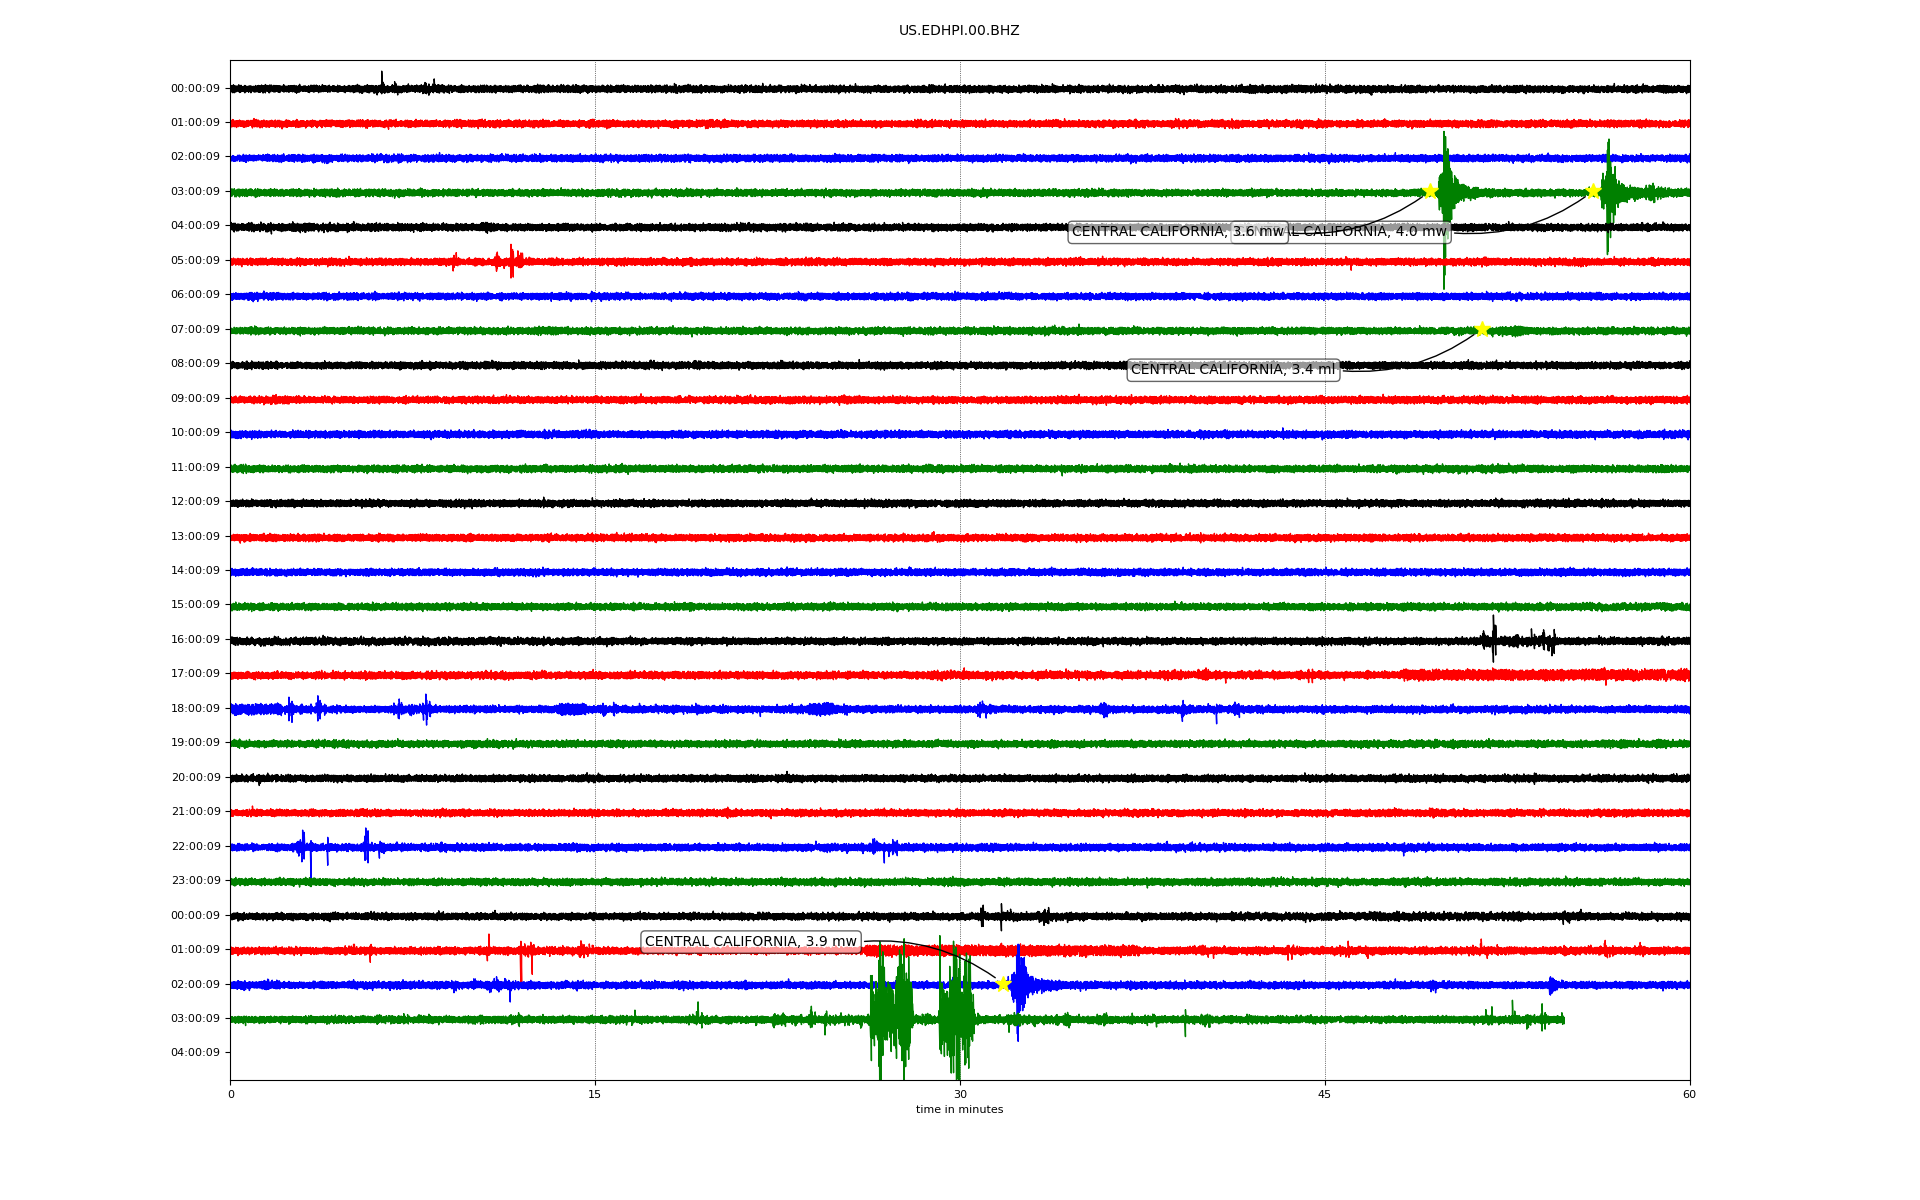Click the 16:00:09 row time label
The height and width of the screenshot is (1200, 1920).
click(x=195, y=640)
